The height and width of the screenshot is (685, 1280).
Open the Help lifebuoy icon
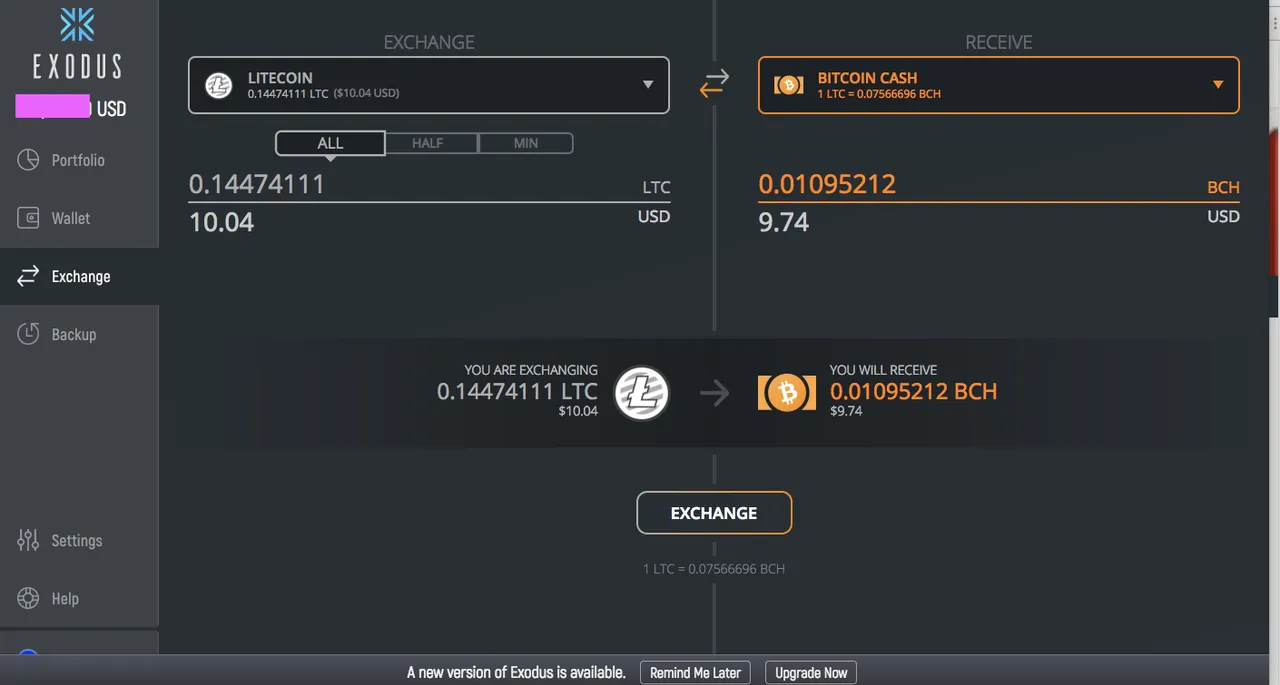point(28,598)
